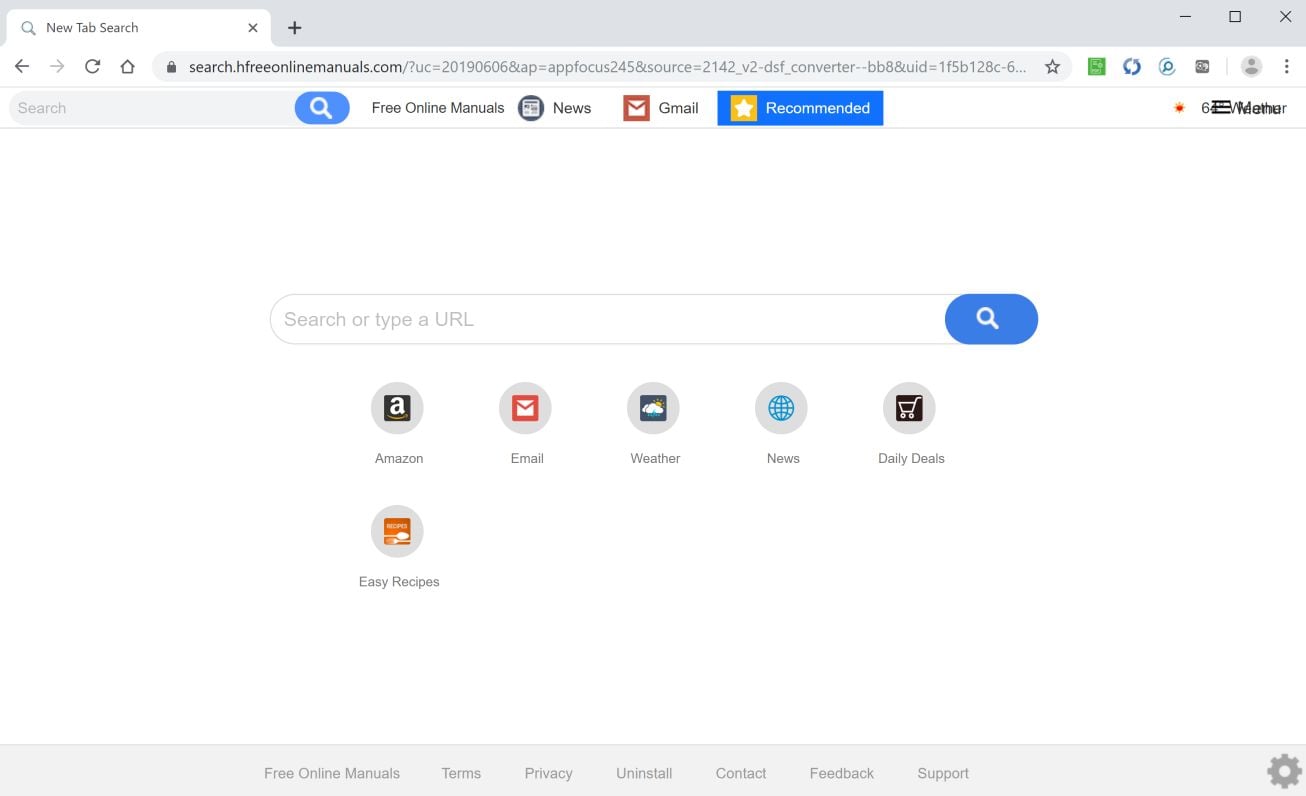Click the Weather label under its icon

(x=655, y=458)
